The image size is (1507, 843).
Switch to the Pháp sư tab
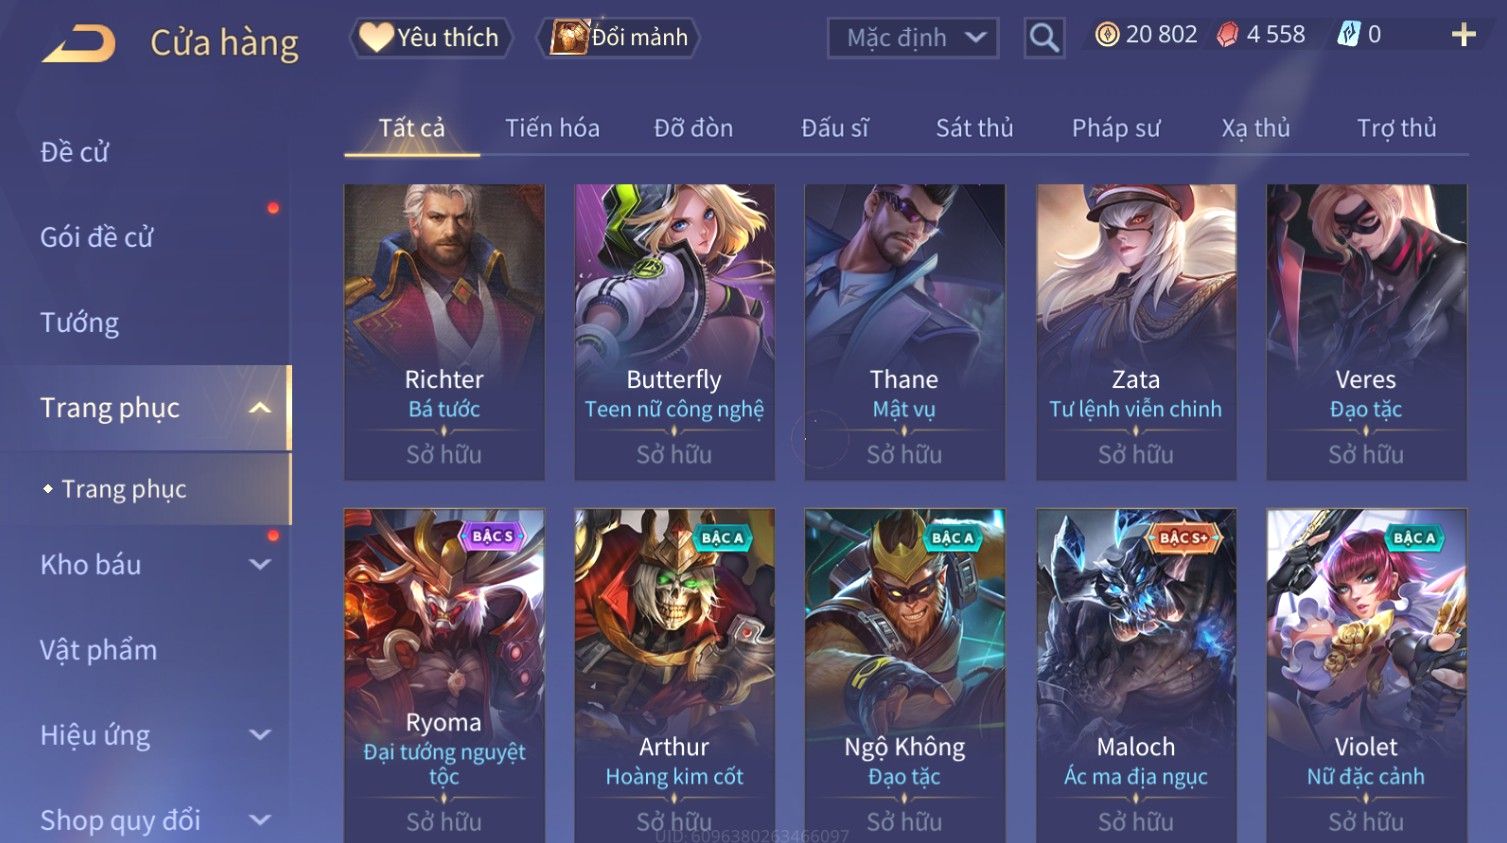tap(1116, 128)
